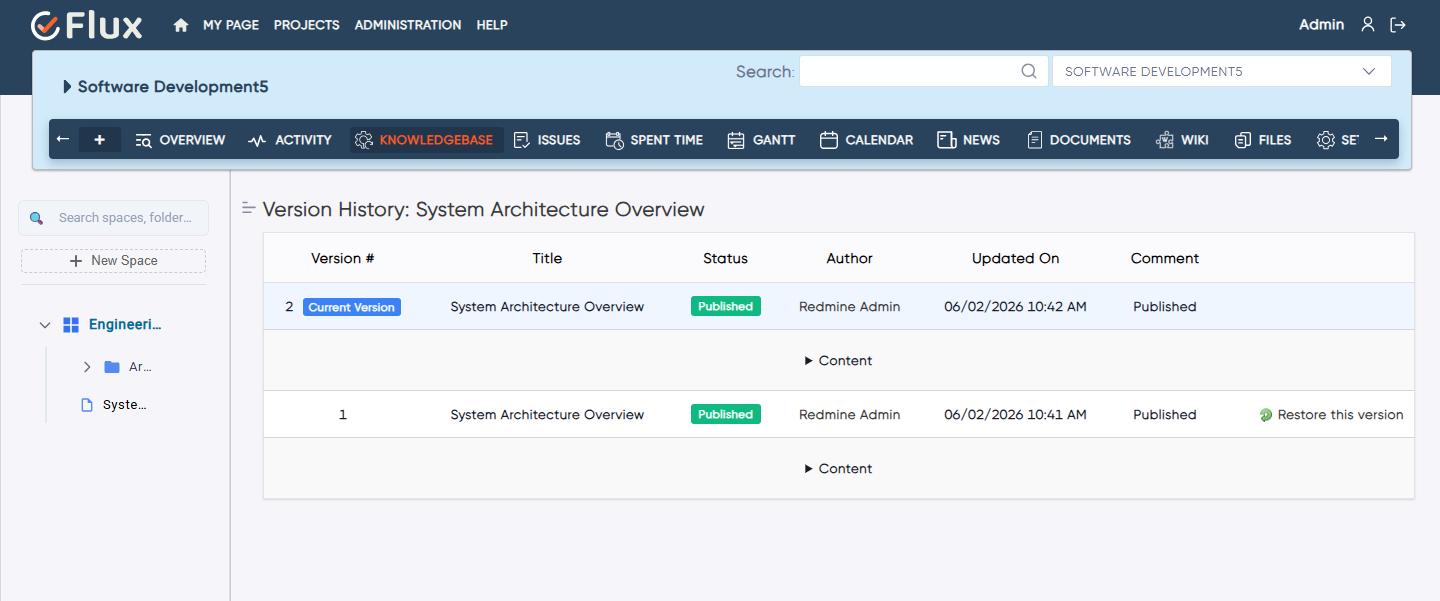Screen dimensions: 1440x601
Task: Click the logout icon
Action: (1398, 25)
